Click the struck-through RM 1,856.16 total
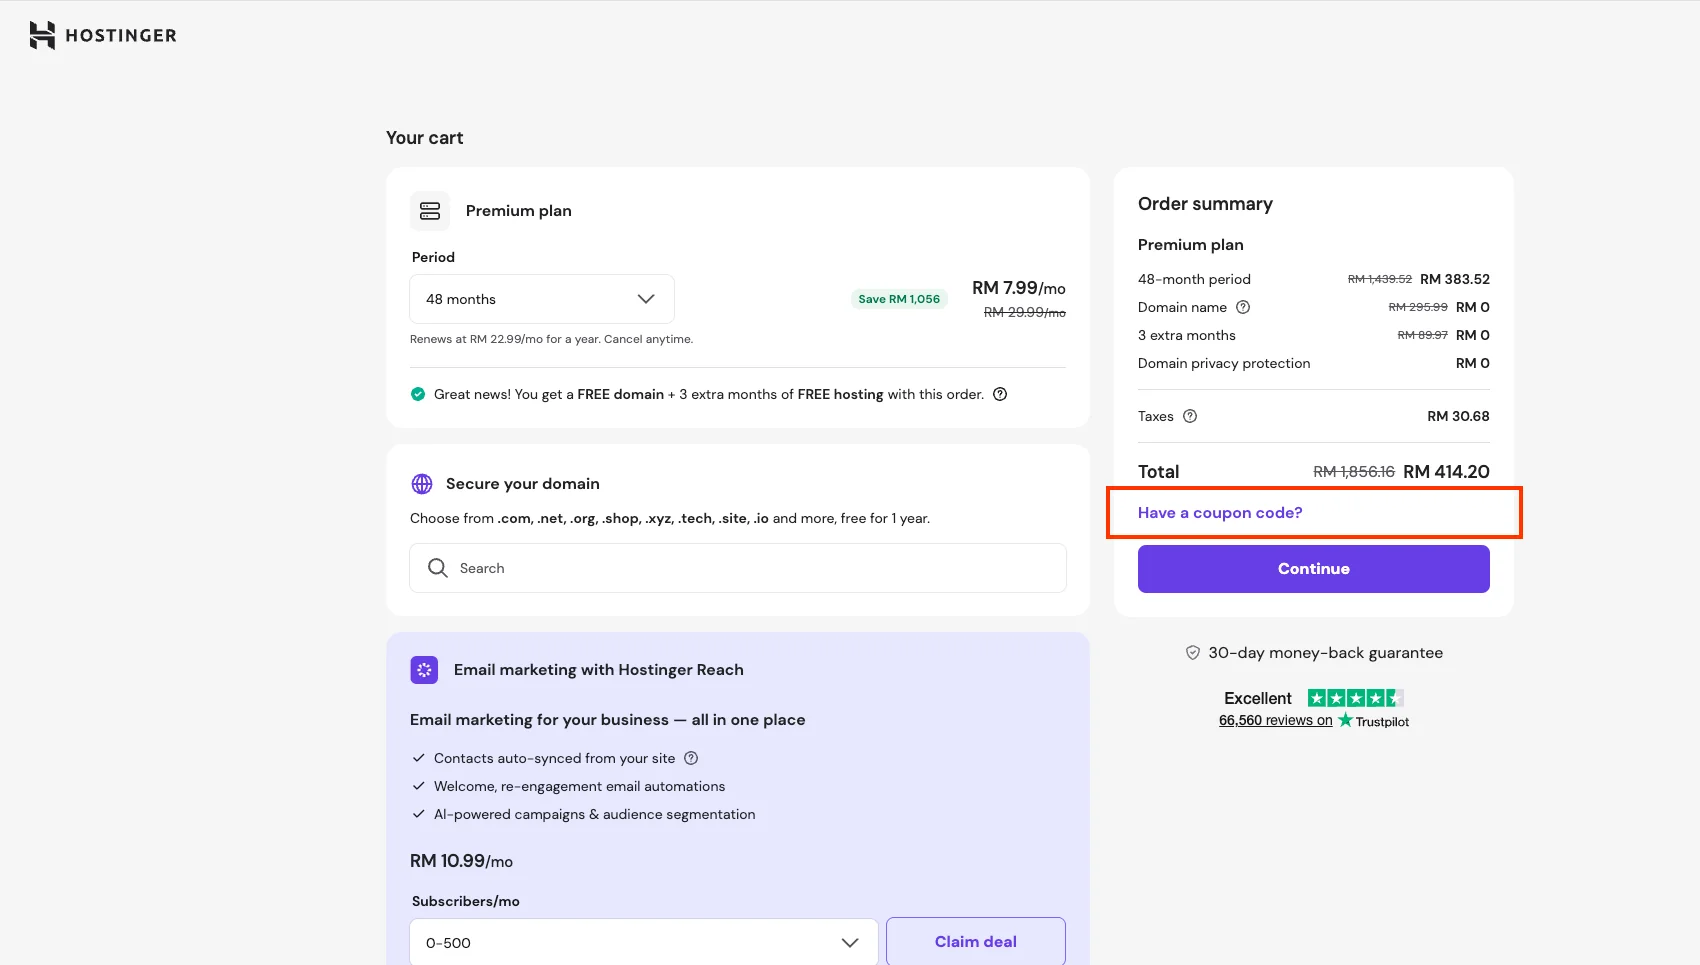 [1354, 472]
